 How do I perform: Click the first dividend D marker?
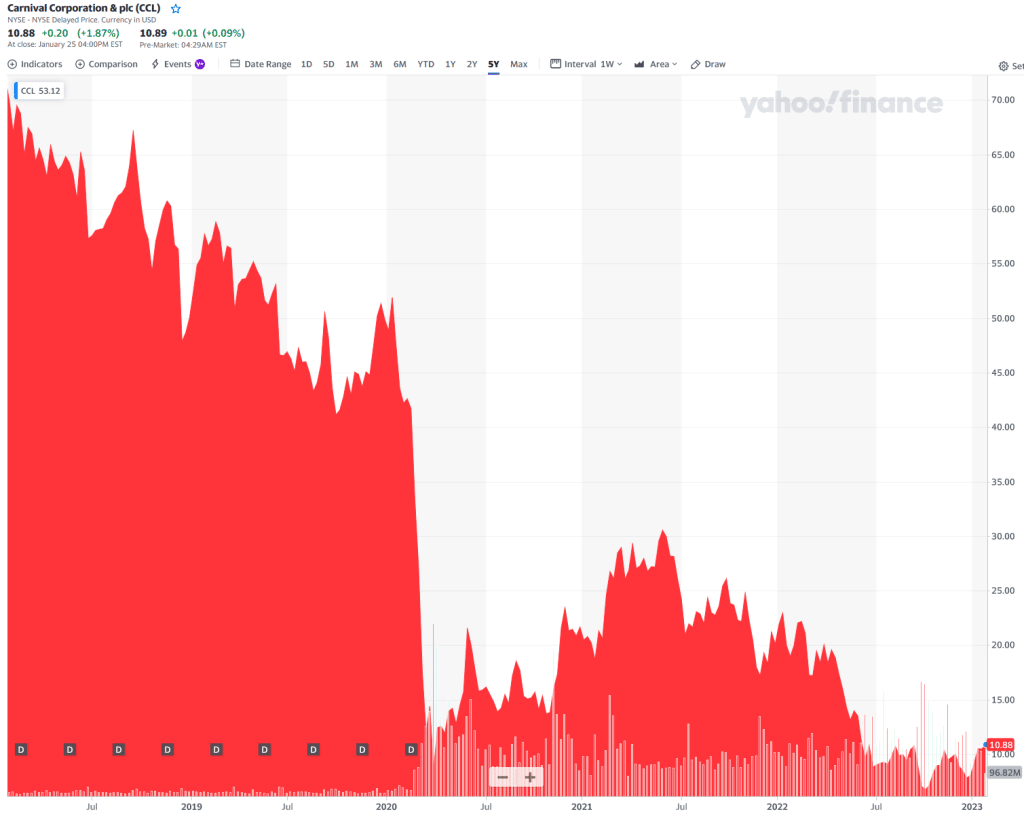coord(21,749)
